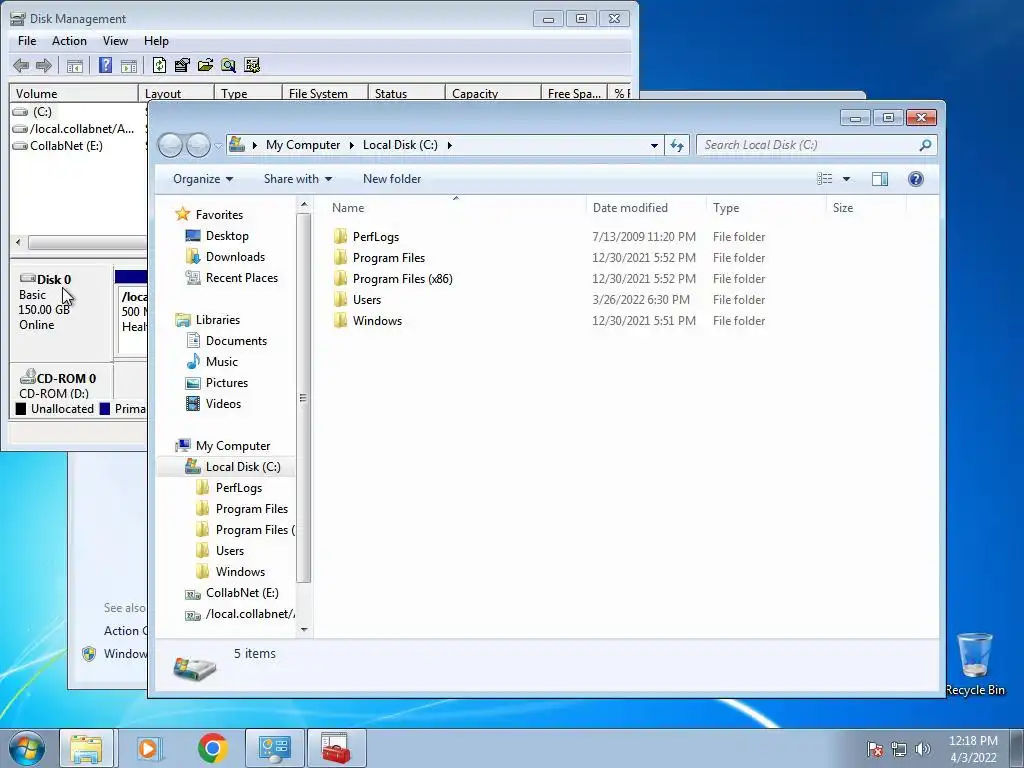Select Disk 0 in the graphical view
The image size is (1024, 768).
coord(61,312)
